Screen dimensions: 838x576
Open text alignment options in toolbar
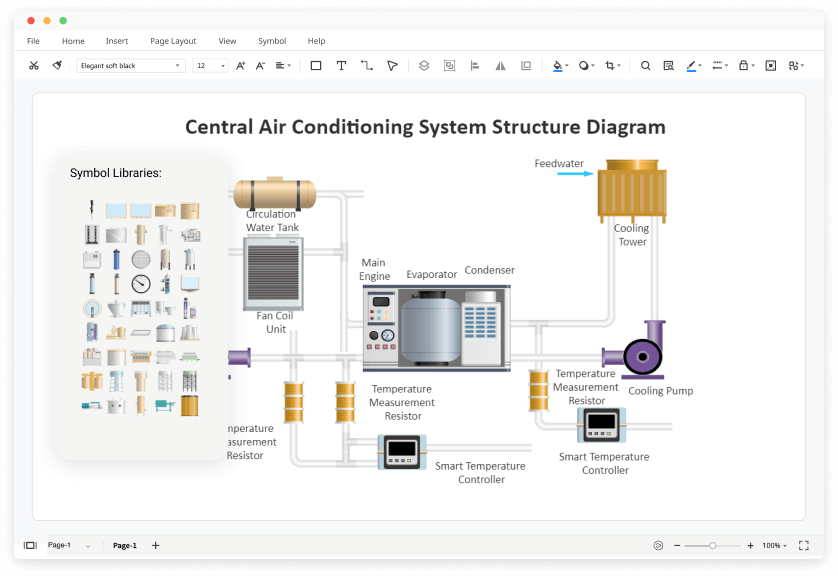283,66
